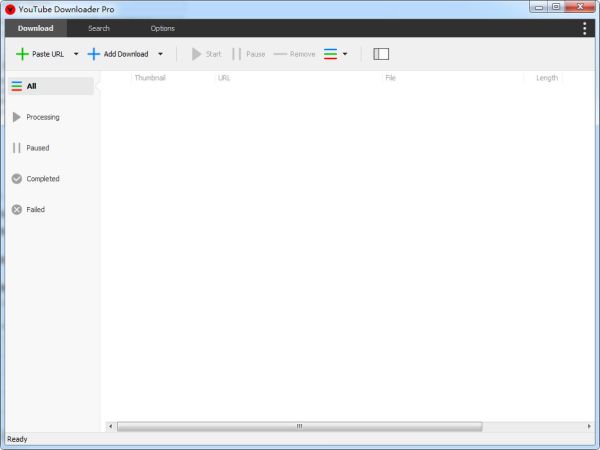Viewport: 600px width, 450px height.
Task: Expand the Paste URL dropdown arrow
Action: (76, 54)
